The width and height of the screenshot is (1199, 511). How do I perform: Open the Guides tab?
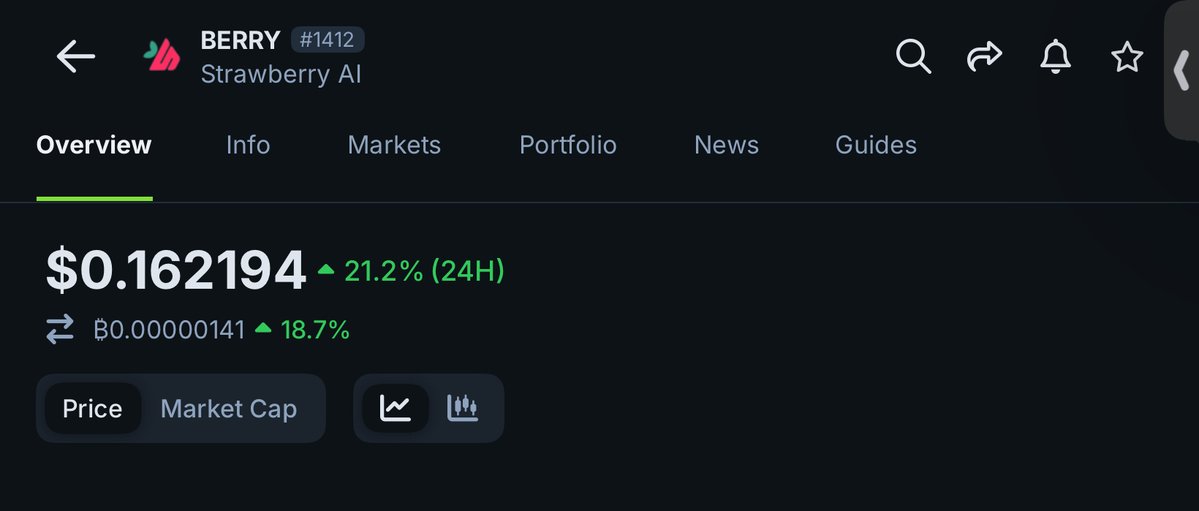point(876,145)
